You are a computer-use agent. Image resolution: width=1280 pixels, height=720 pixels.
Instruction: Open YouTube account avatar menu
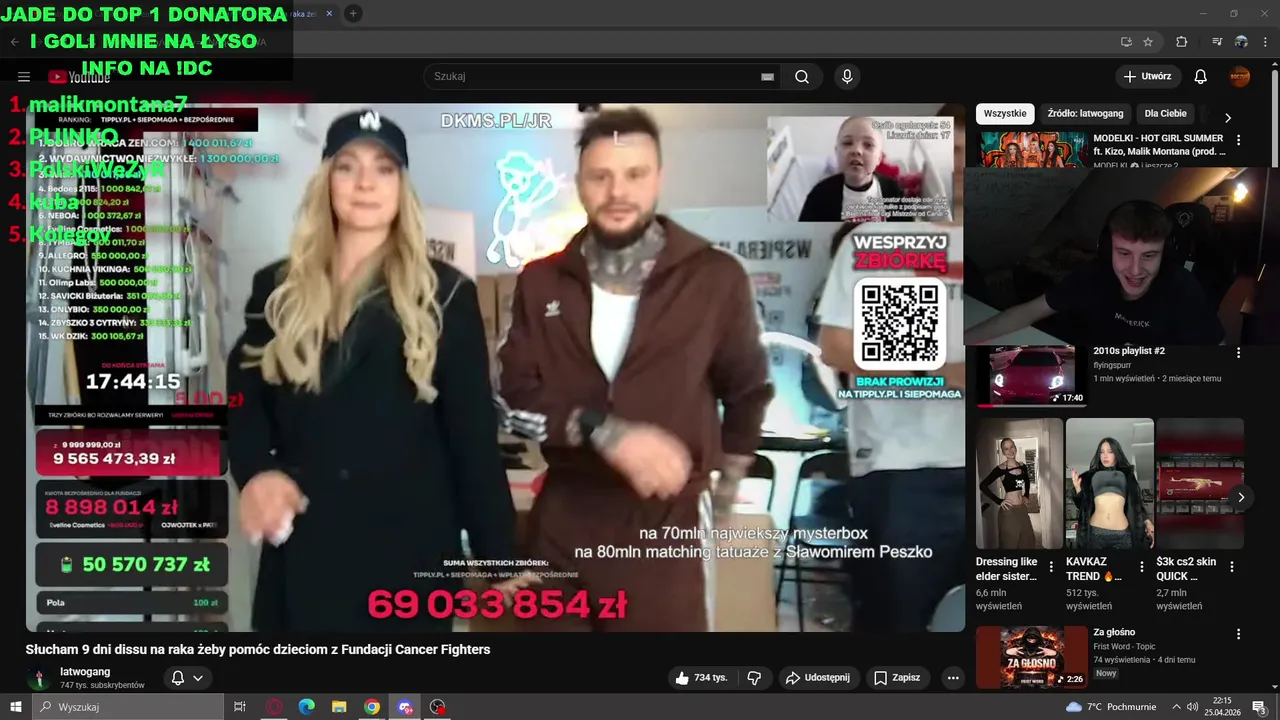click(1240, 76)
